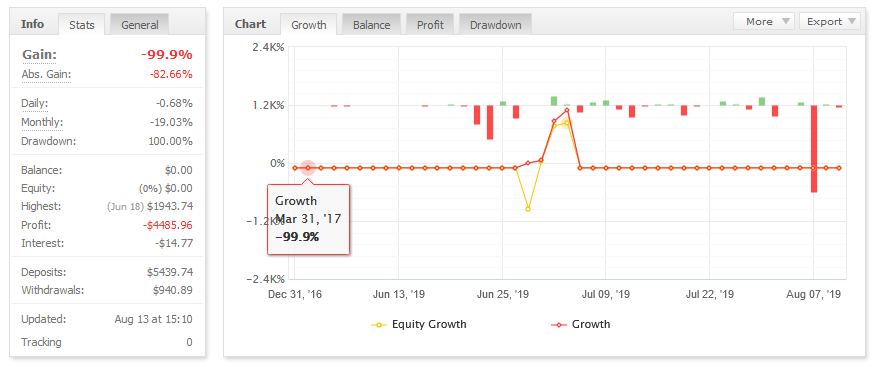Select the Stats info tab
This screenshot has height=367, width=881.
point(81,25)
